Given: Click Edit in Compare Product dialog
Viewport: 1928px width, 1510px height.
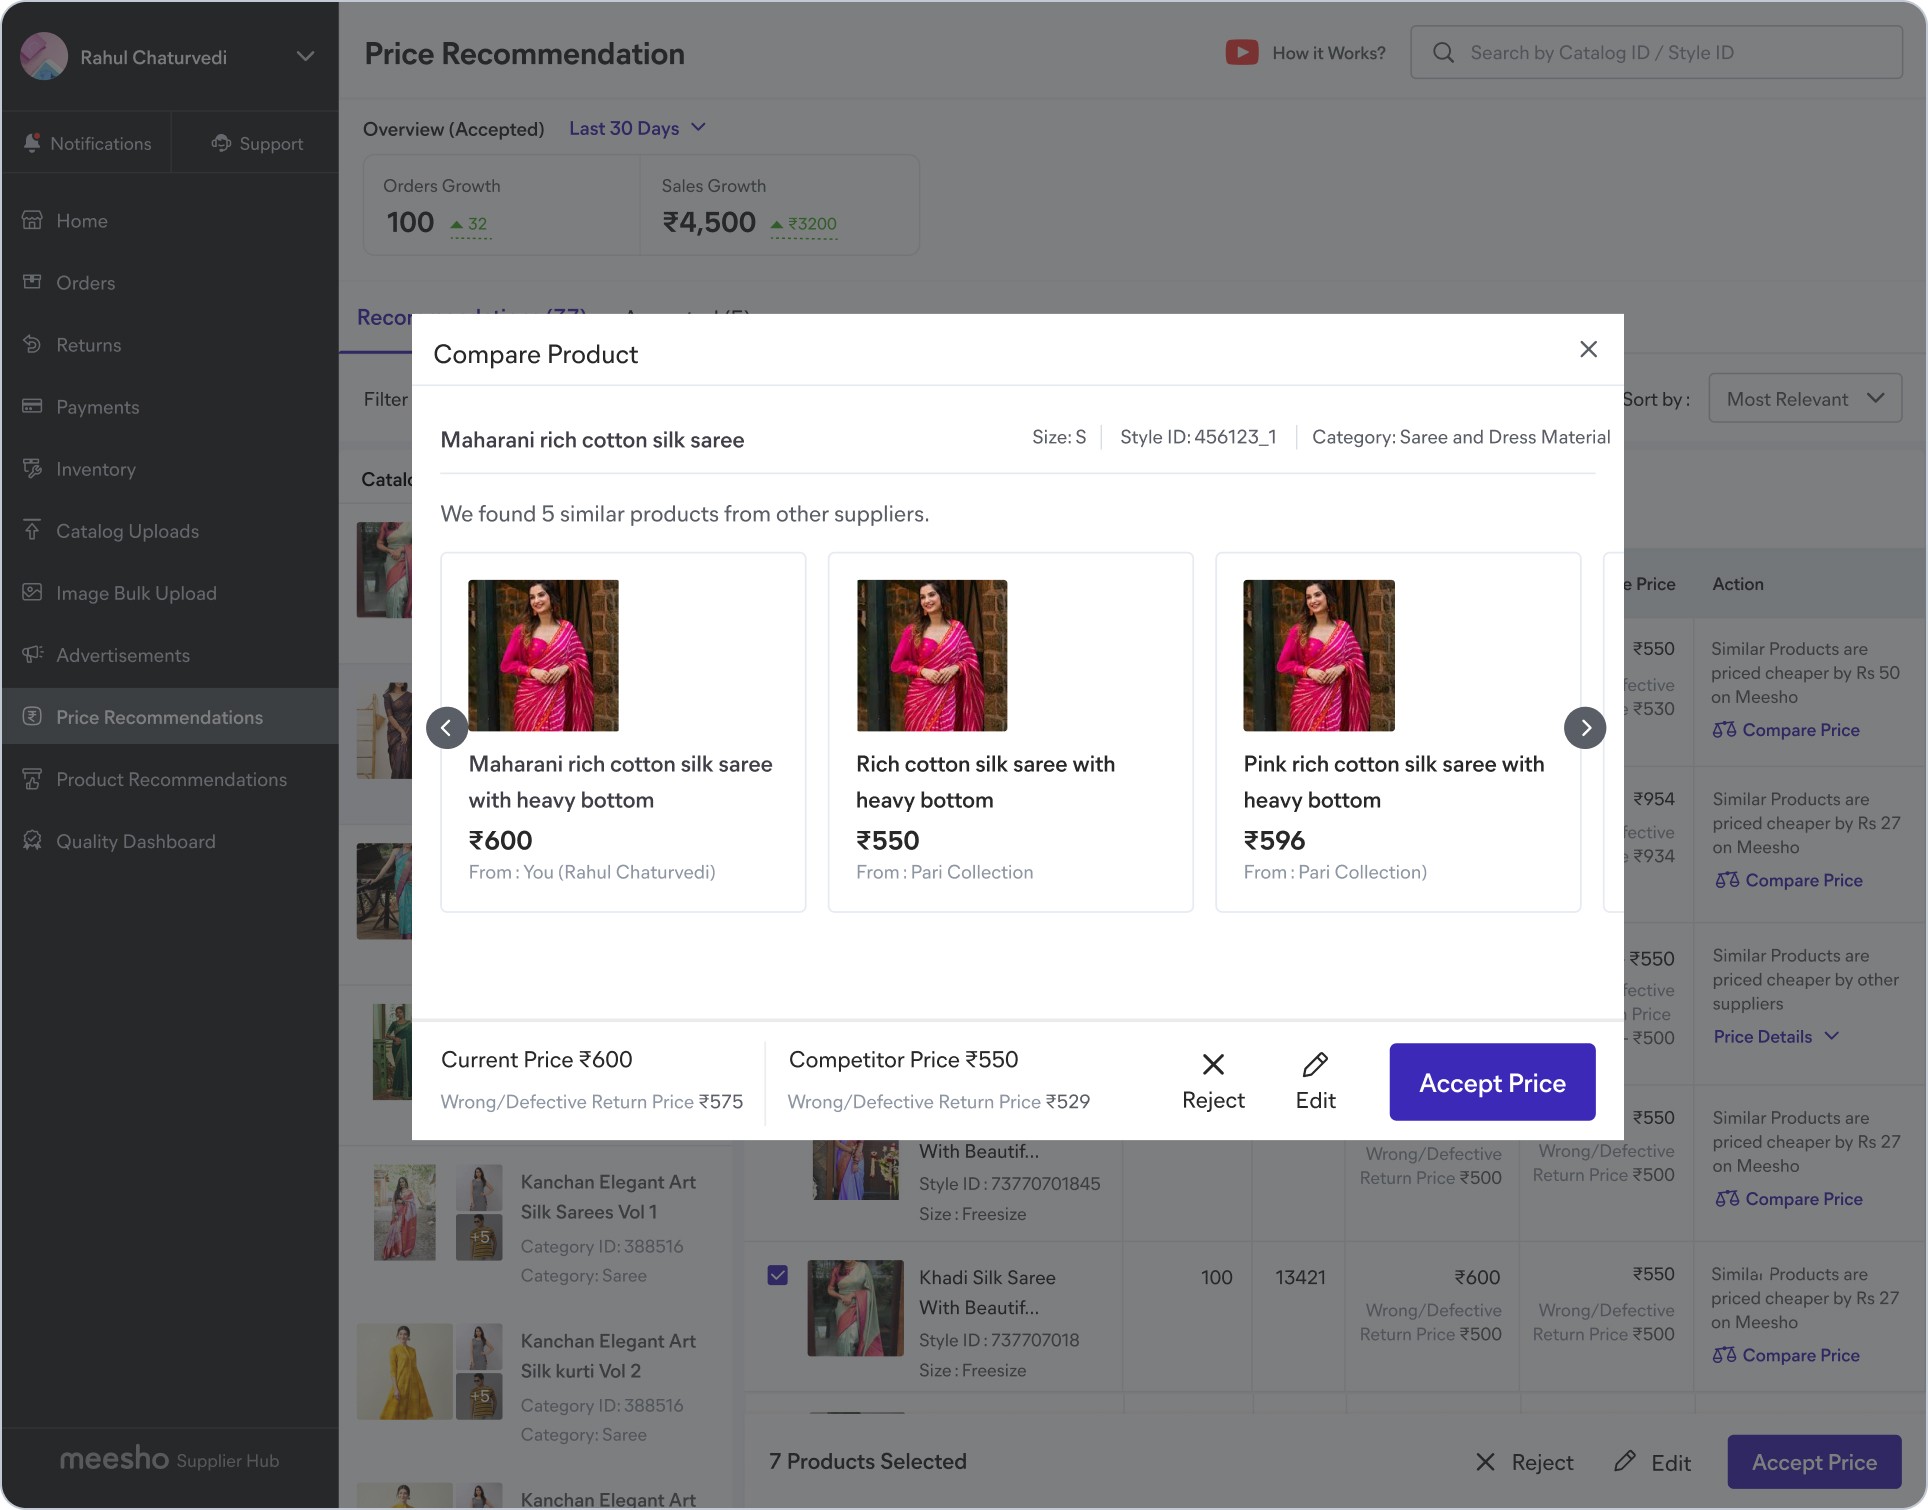Looking at the screenshot, I should click(1315, 1082).
